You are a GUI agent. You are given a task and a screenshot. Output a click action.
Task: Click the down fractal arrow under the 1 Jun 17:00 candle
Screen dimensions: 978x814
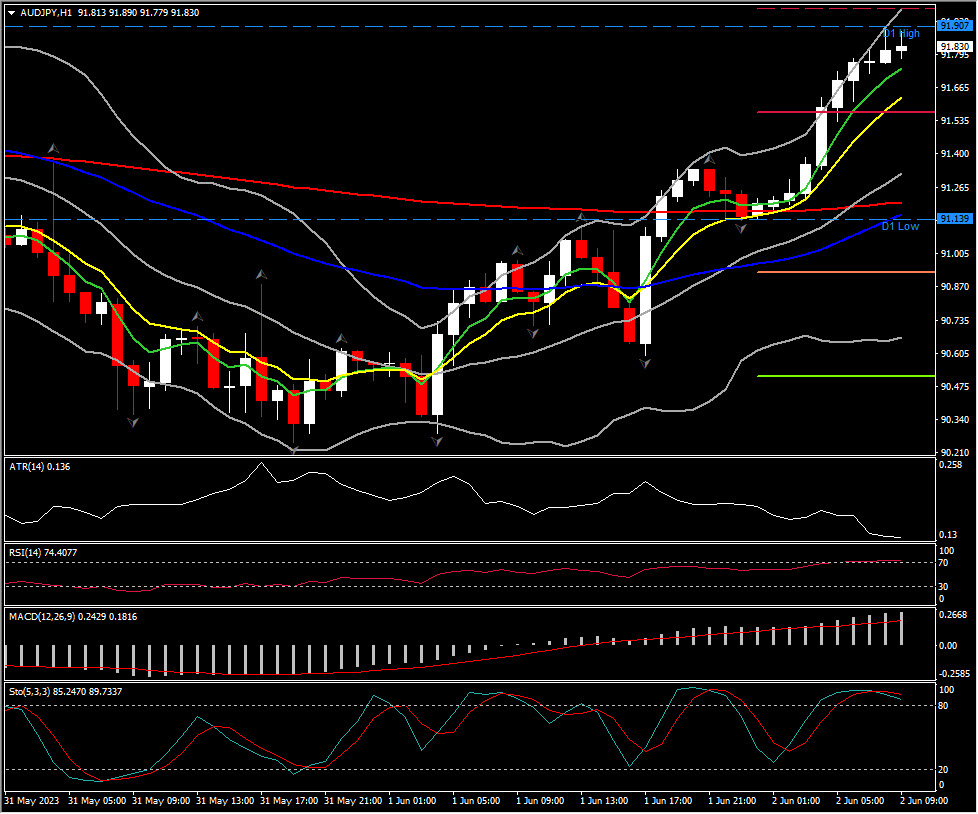pyautogui.click(x=646, y=363)
